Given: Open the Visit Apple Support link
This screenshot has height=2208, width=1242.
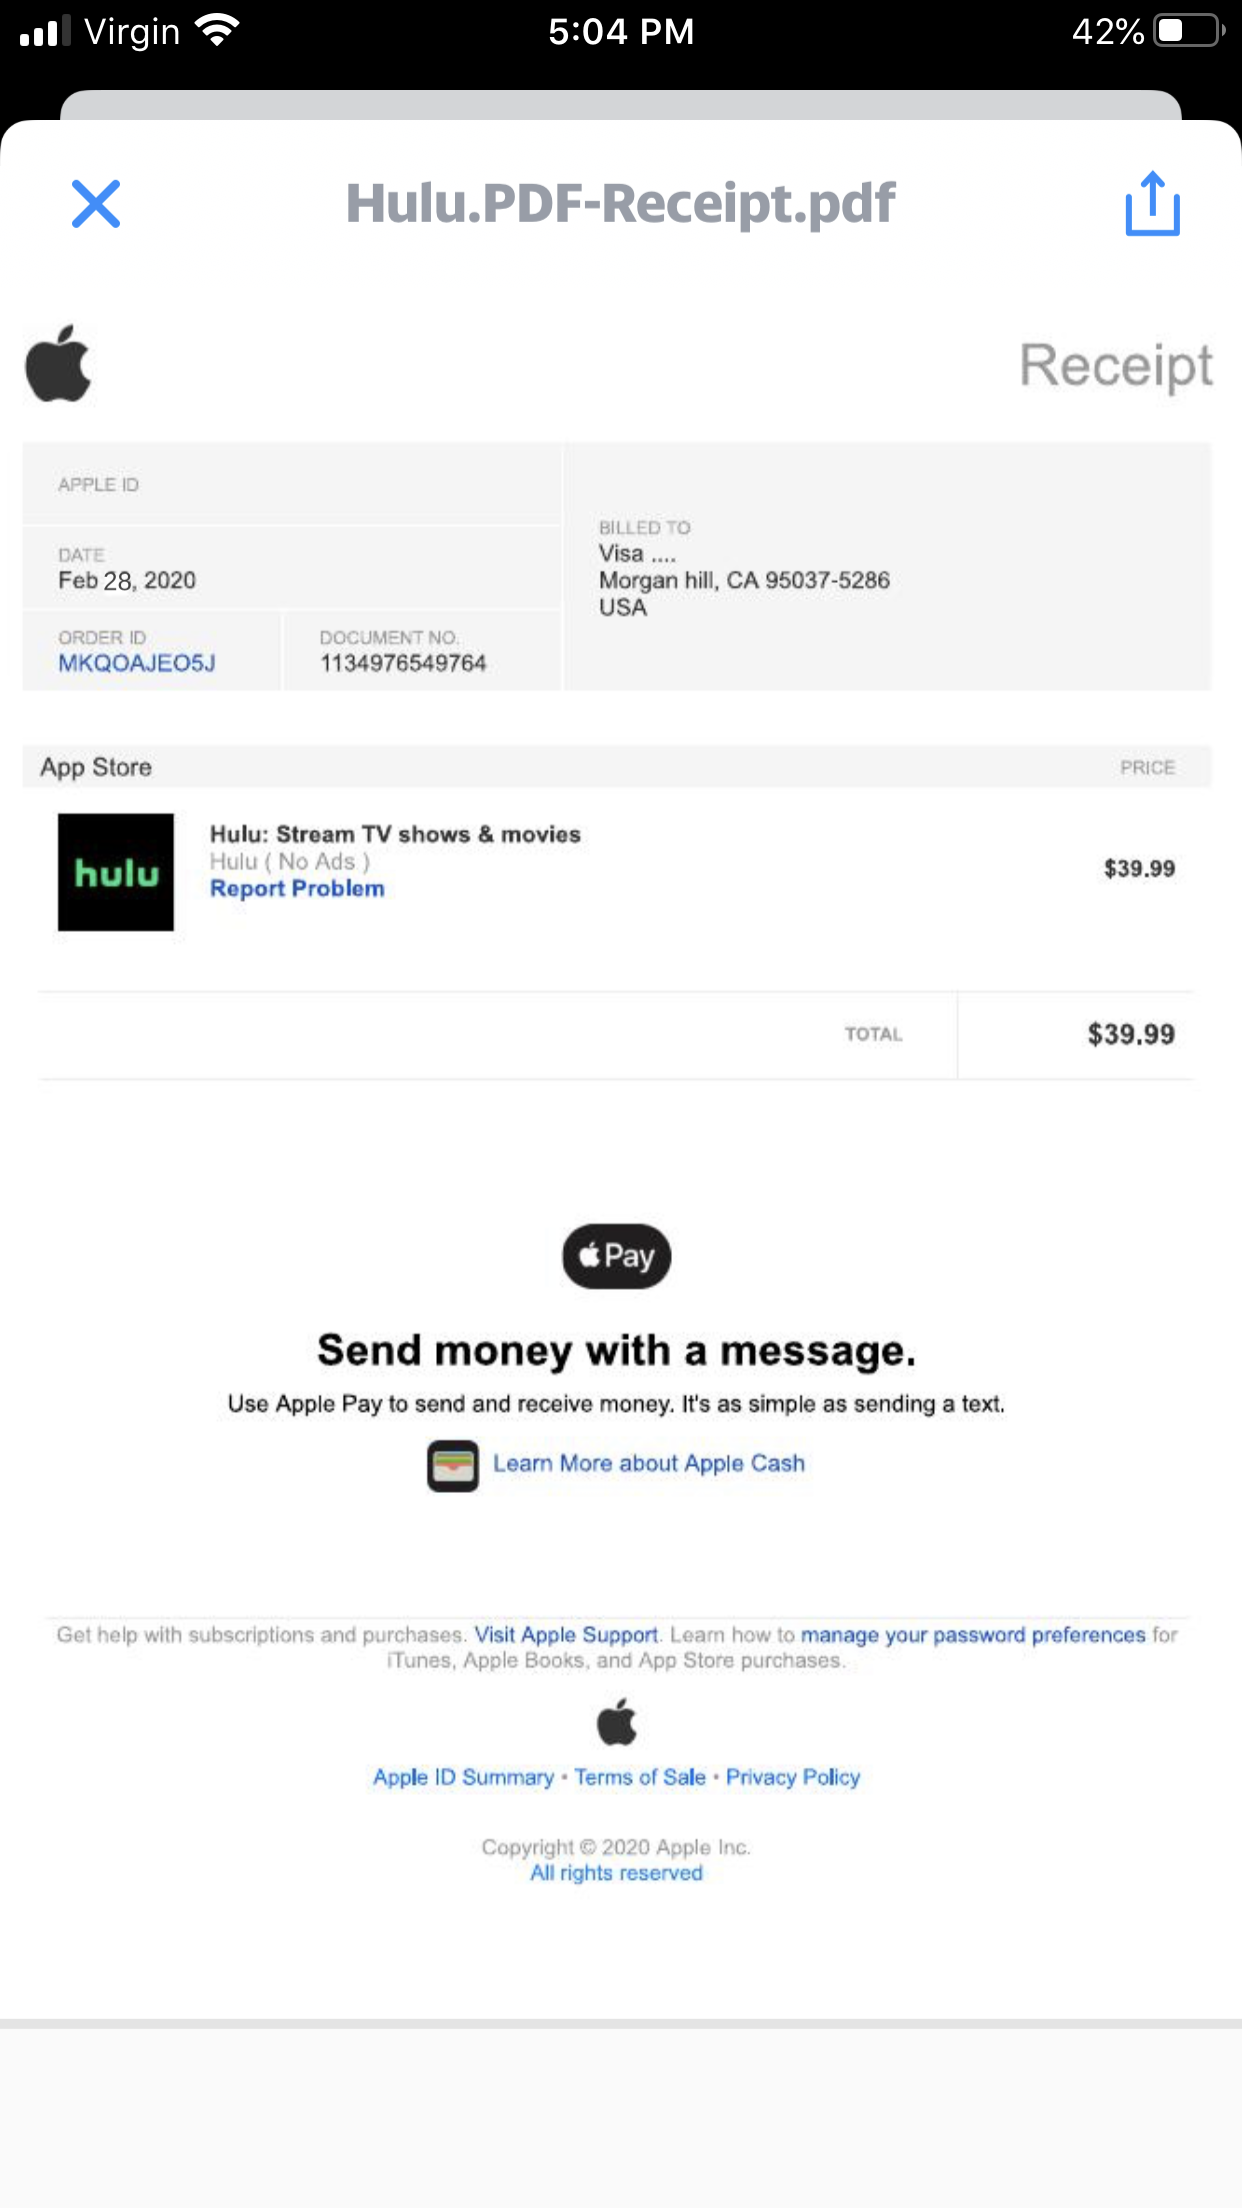Looking at the screenshot, I should pyautogui.click(x=566, y=1635).
